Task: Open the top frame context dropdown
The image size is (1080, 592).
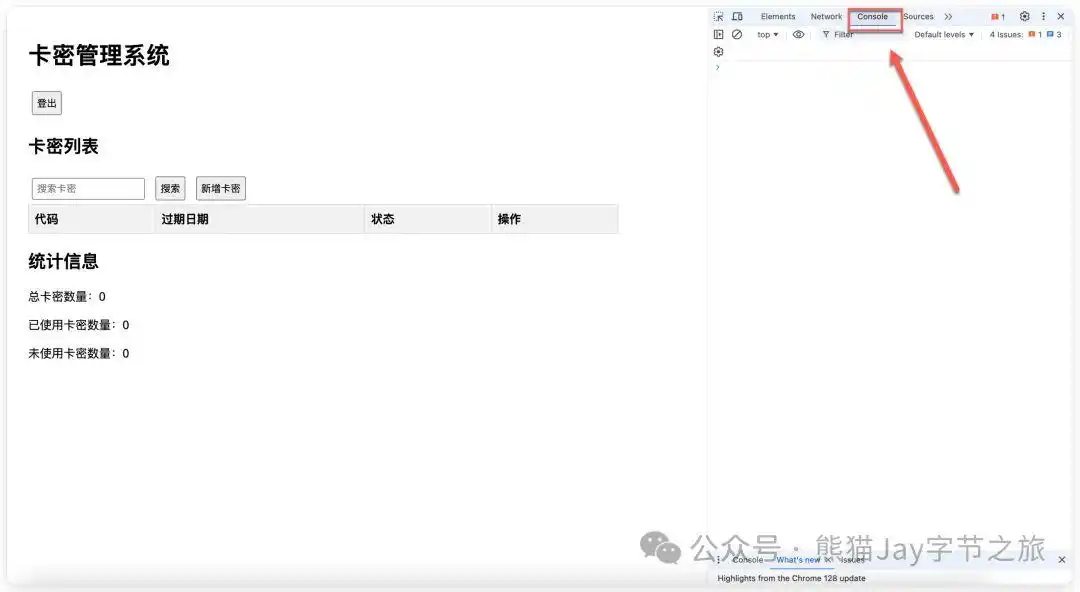Action: click(766, 33)
